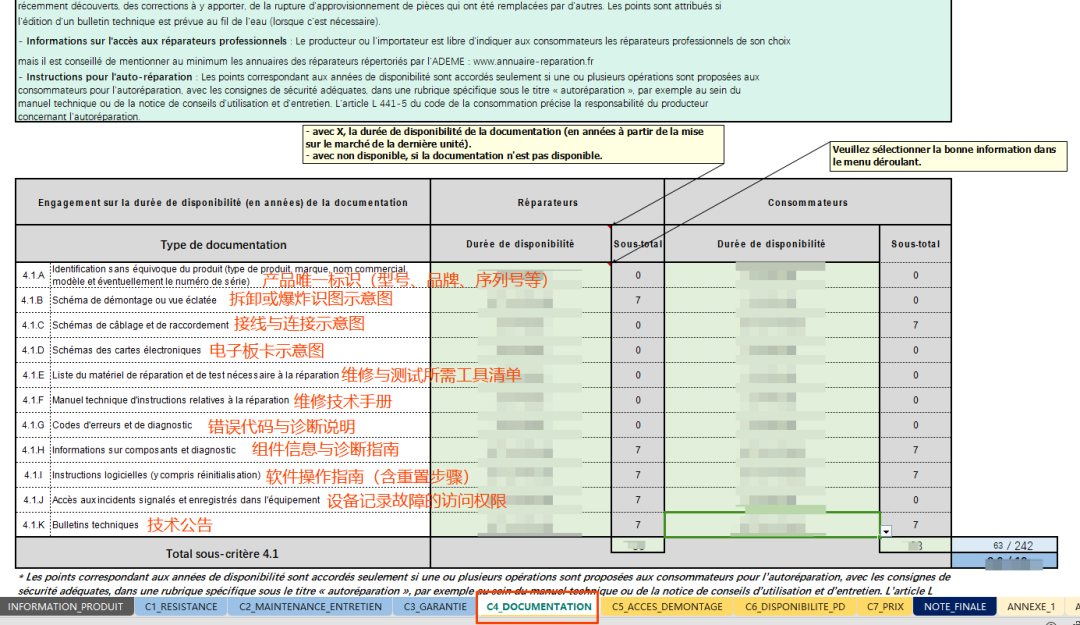Click the '63 / 242' score cell

point(1004,545)
